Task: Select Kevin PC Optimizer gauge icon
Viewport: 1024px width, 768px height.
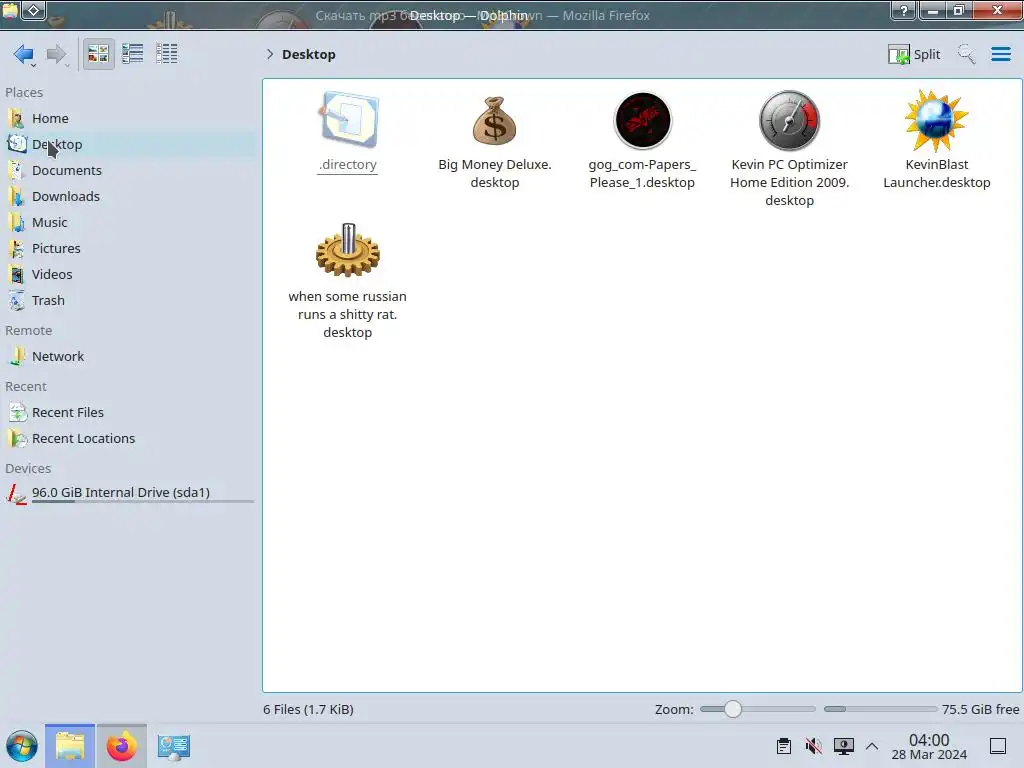Action: (790, 120)
